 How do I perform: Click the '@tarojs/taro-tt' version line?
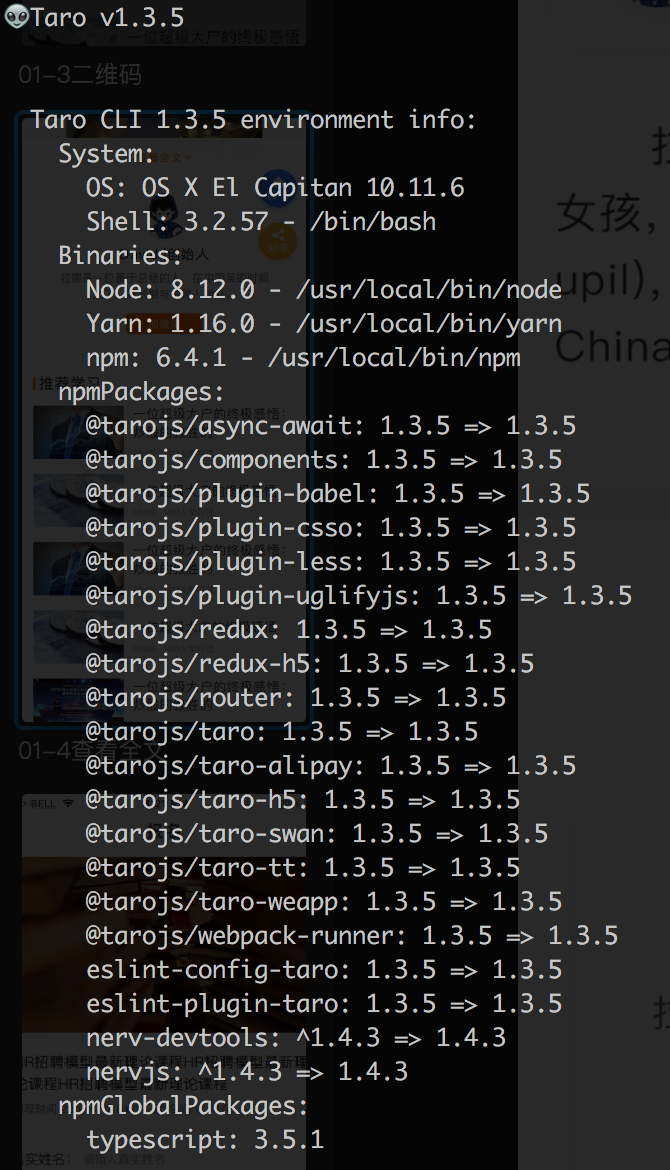(303, 867)
